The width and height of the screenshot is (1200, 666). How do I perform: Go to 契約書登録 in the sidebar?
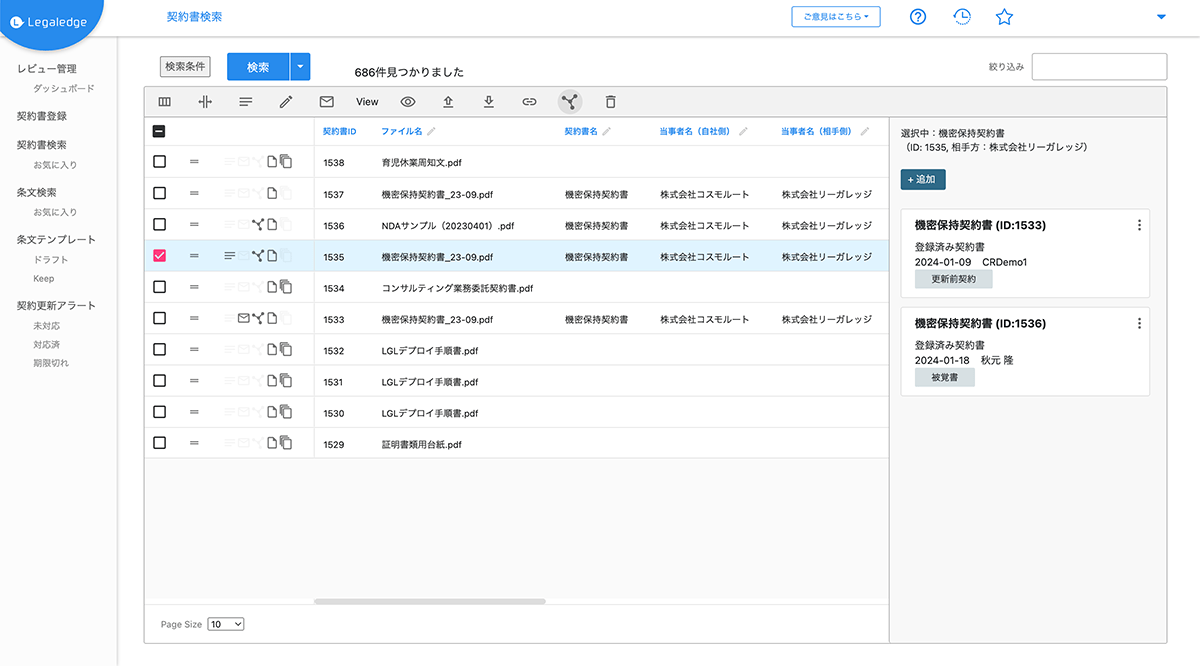coord(42,116)
